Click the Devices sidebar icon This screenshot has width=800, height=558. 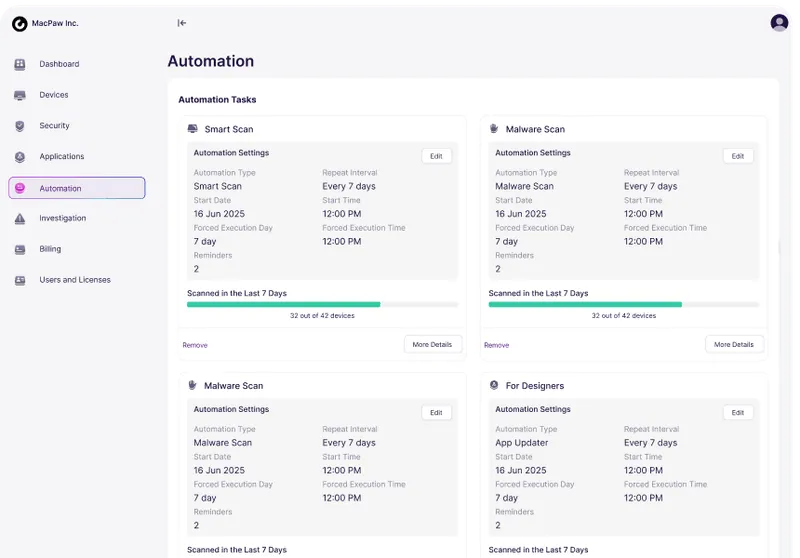20,95
